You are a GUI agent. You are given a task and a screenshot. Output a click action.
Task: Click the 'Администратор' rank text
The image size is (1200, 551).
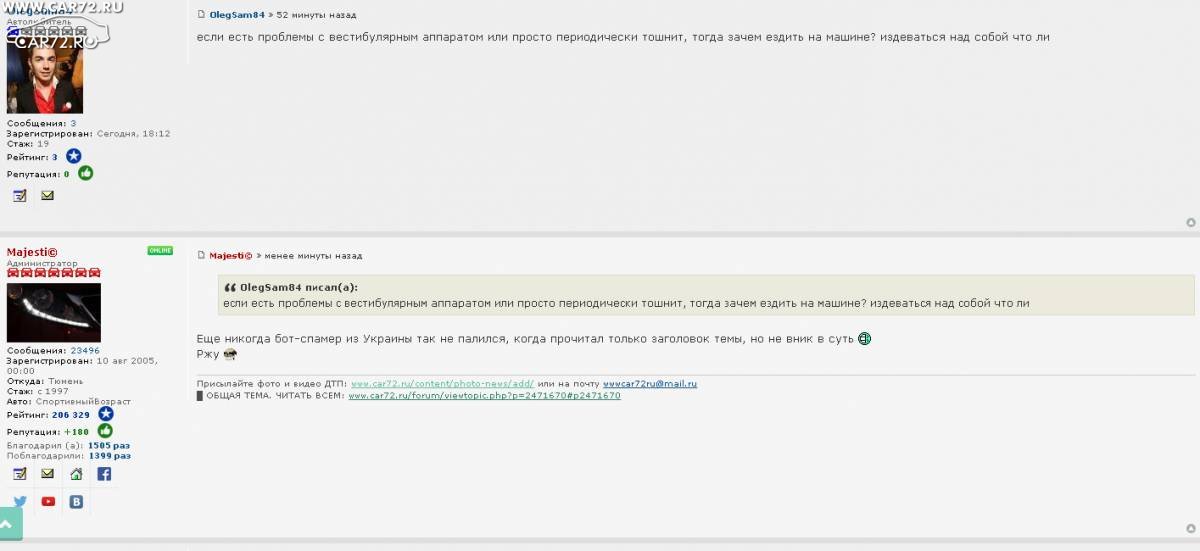(42, 264)
